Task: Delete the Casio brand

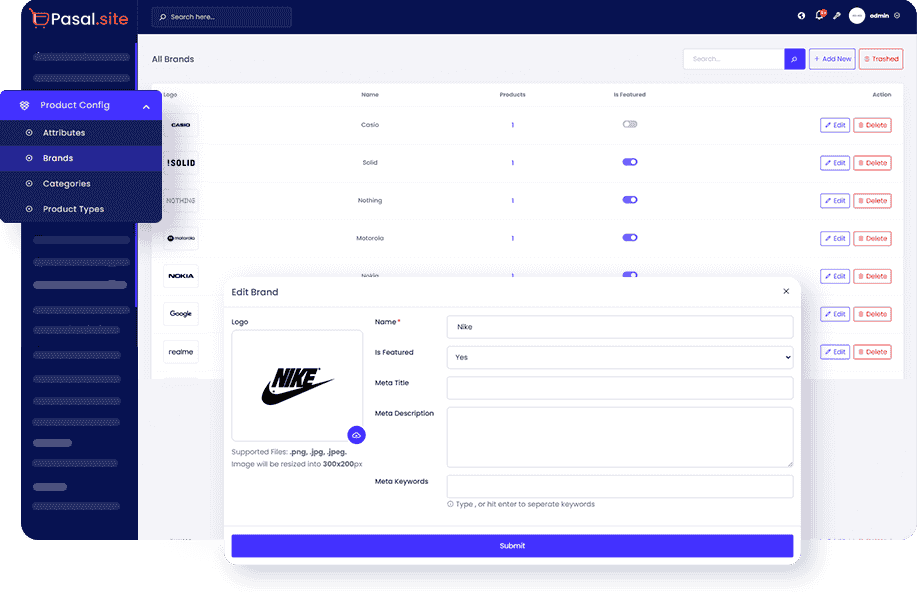Action: [872, 125]
